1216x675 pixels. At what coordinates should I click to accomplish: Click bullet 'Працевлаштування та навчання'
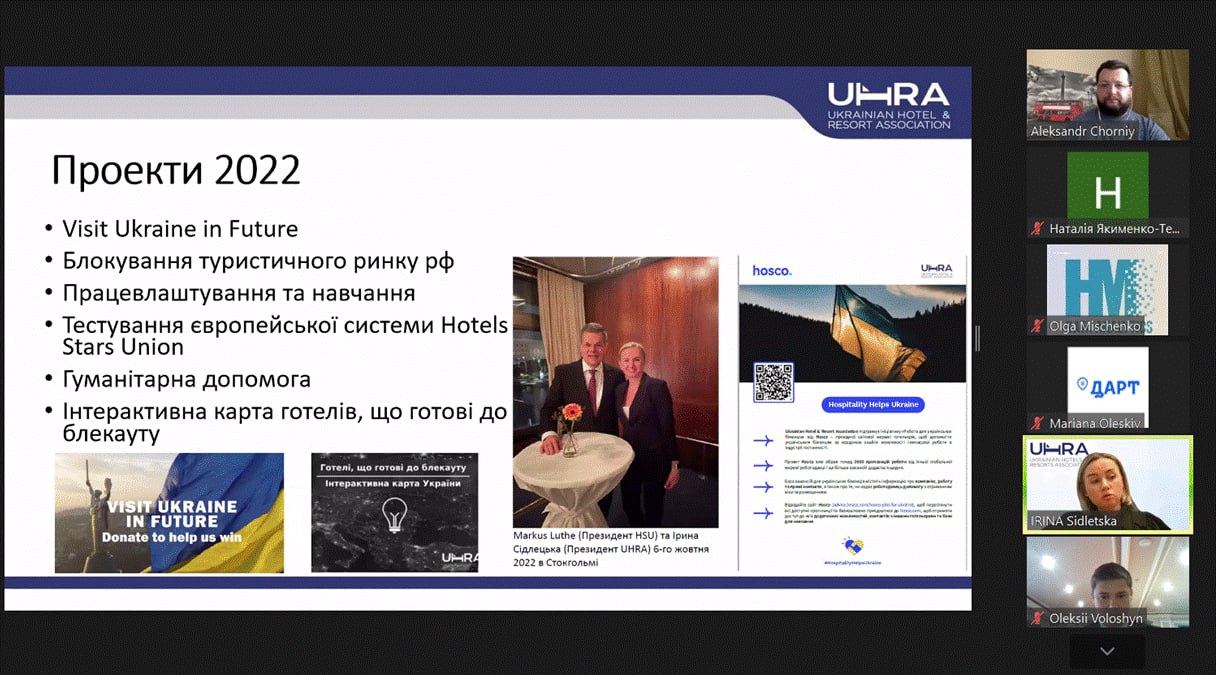coord(238,293)
